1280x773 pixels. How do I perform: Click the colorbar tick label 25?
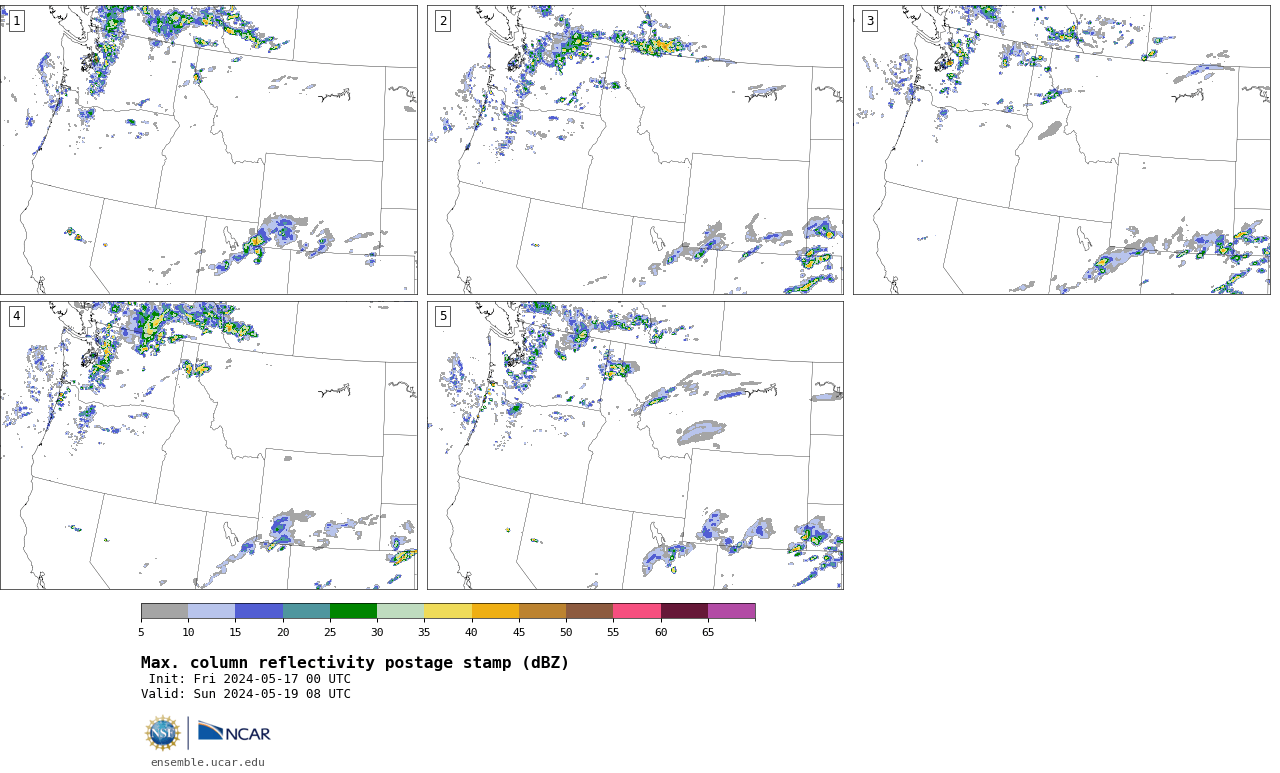(330, 632)
